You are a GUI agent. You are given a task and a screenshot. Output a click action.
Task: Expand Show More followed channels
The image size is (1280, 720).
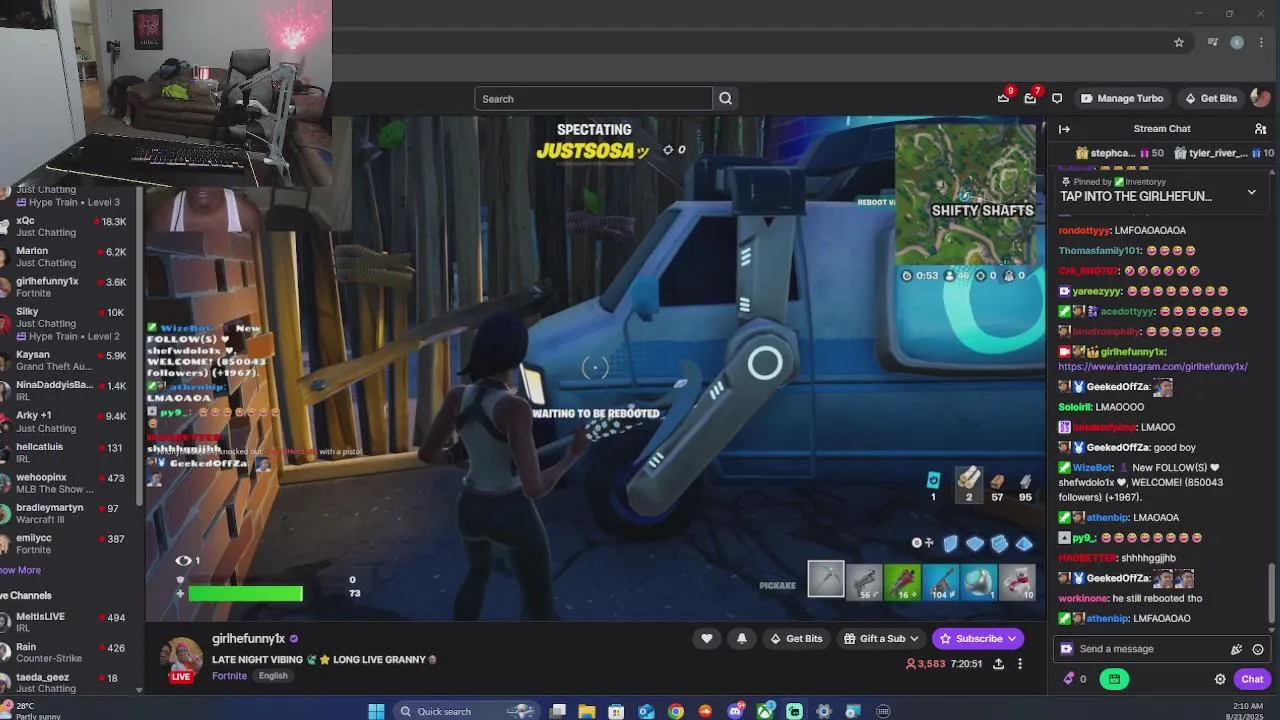20,570
